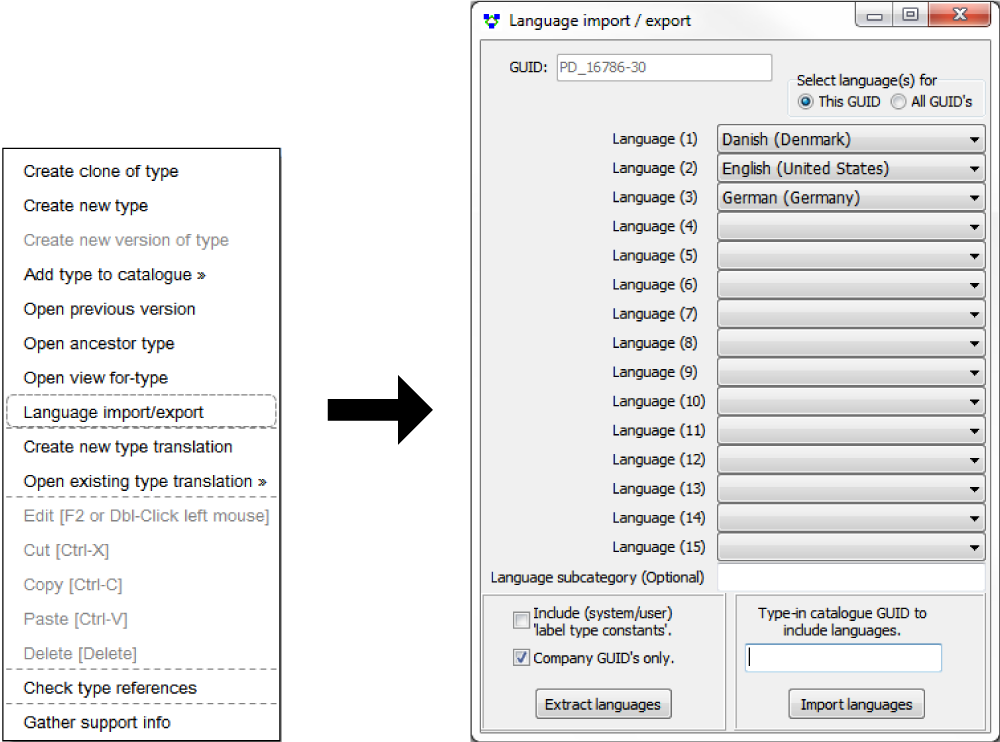The image size is (1000, 742).
Task: Click the 'Extract languages' button
Action: (x=603, y=703)
